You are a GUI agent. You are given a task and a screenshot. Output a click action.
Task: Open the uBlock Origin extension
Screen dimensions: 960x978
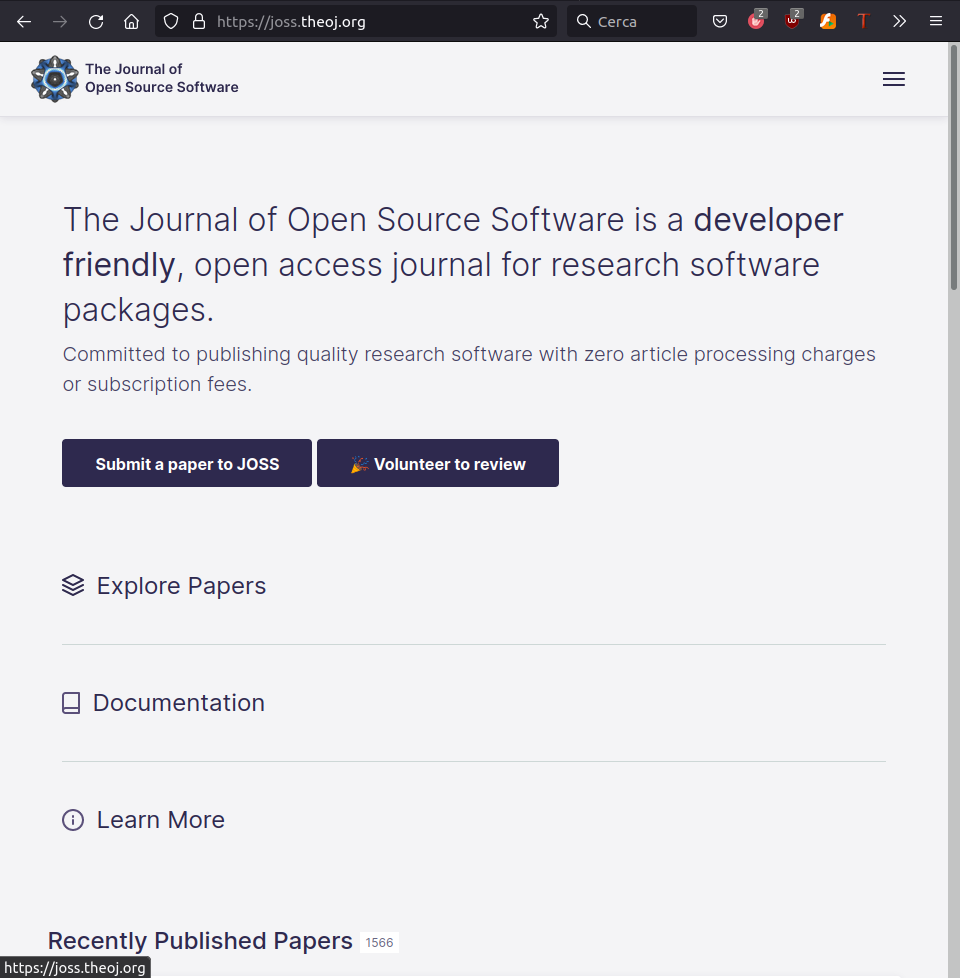(792, 22)
